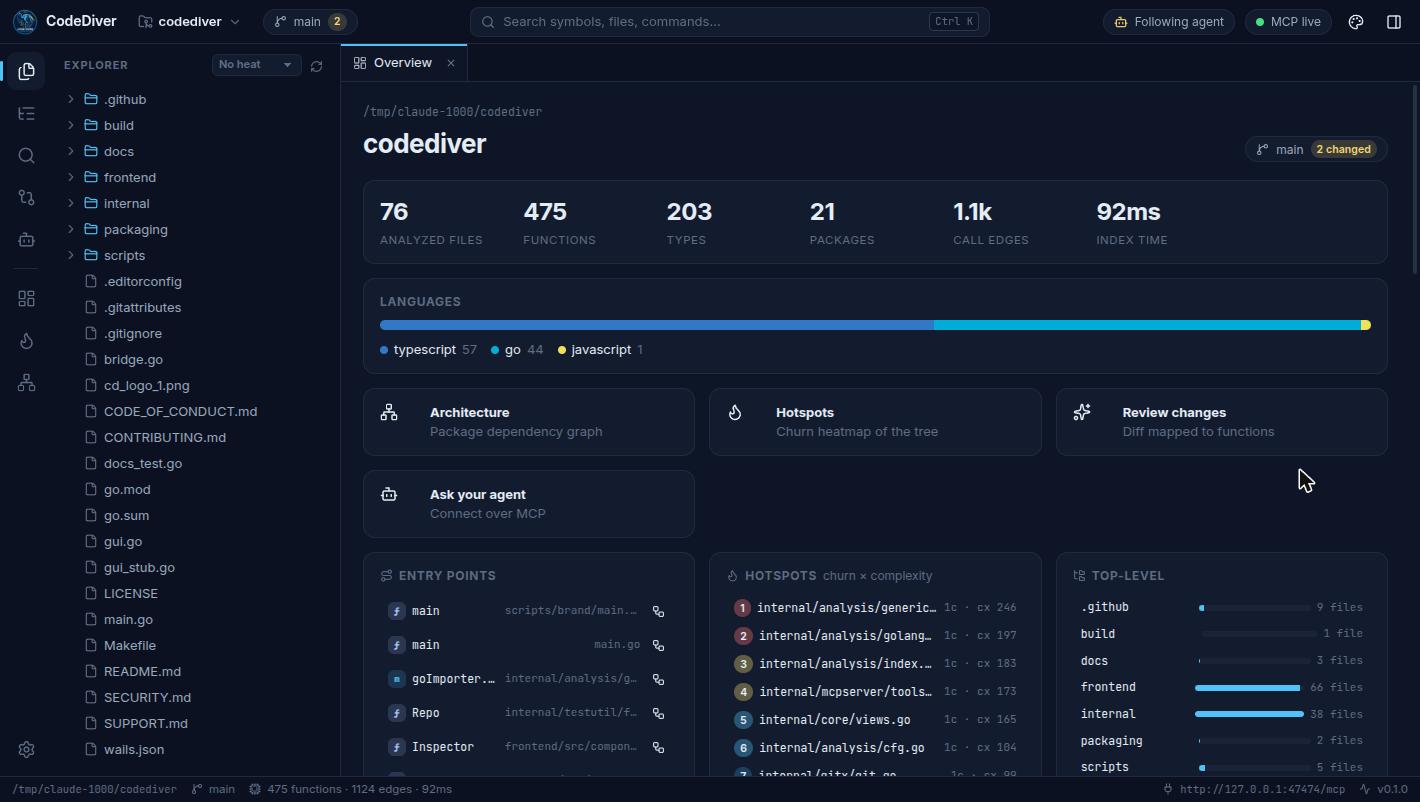Viewport: 1420px width, 802px height.
Task: Select the frontend top-level file bar
Action: coord(1247,688)
